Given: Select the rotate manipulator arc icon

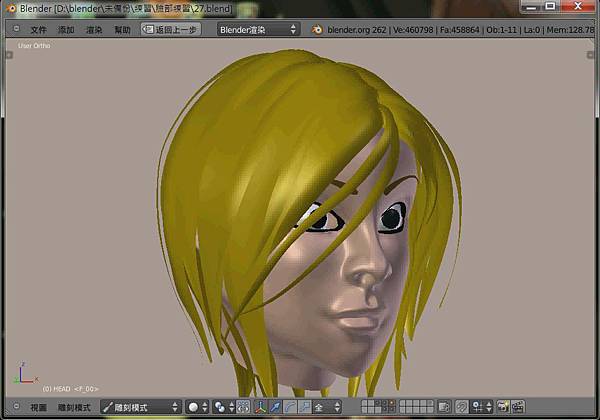Looking at the screenshot, I should [290, 407].
